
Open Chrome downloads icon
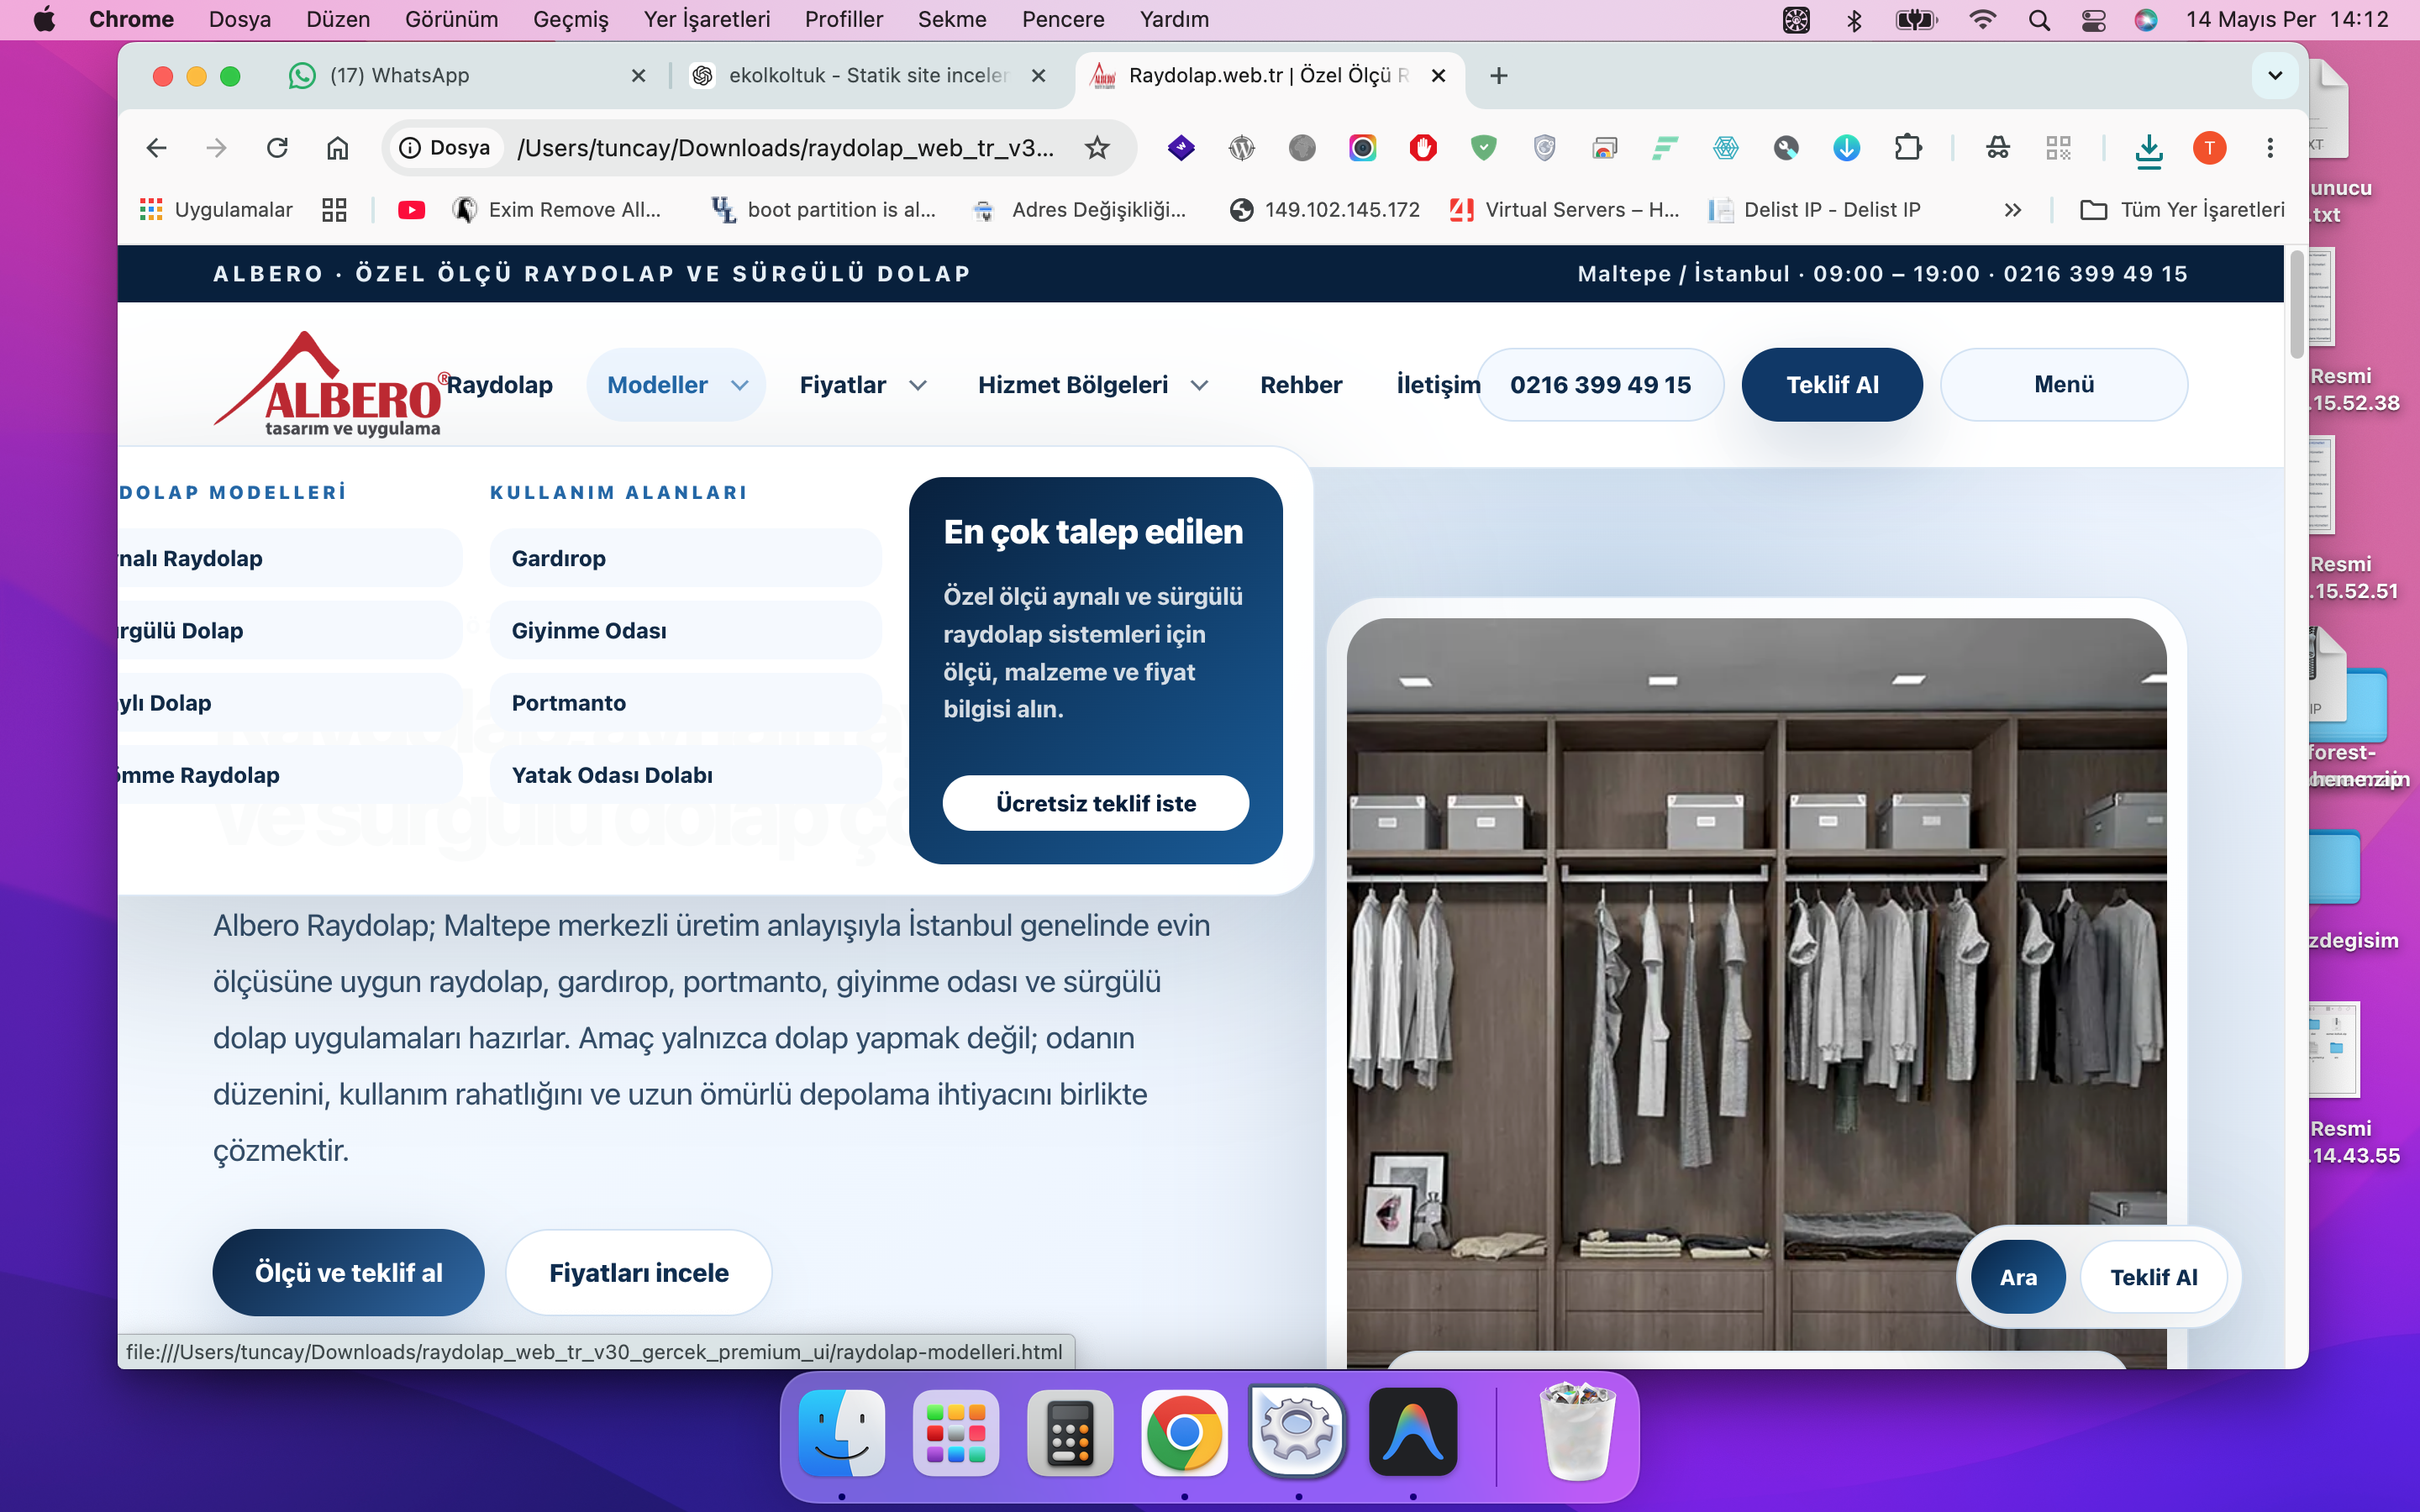pyautogui.click(x=2149, y=149)
